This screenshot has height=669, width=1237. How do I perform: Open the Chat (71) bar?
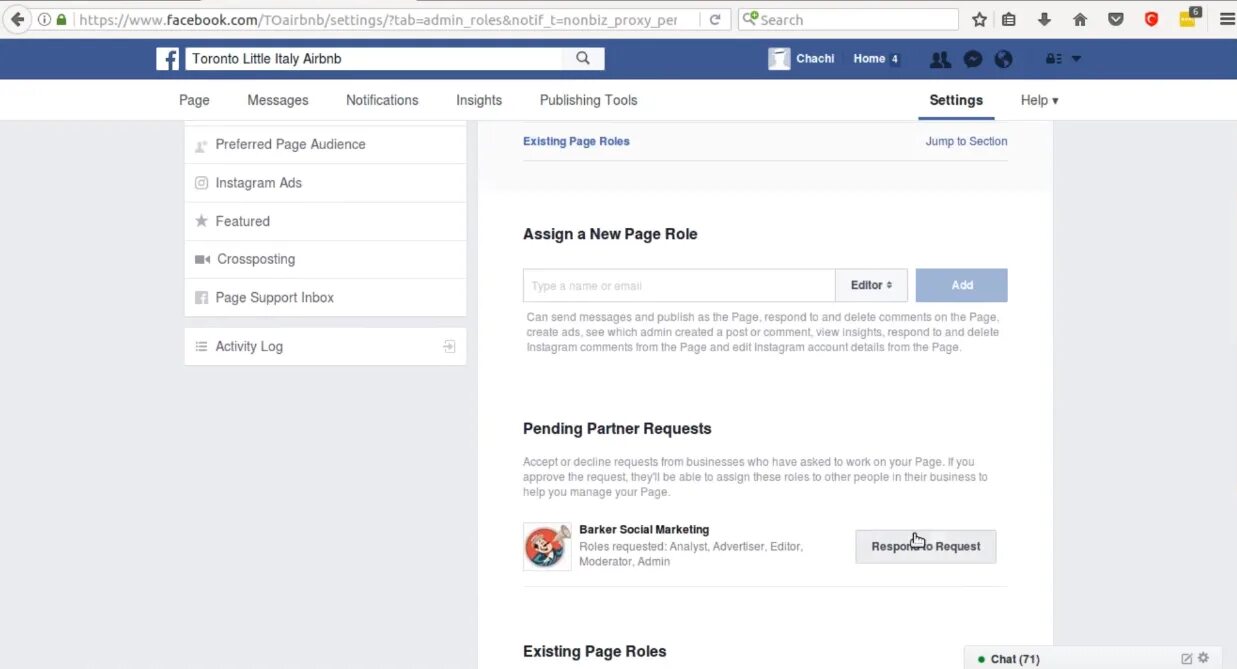click(1092, 659)
